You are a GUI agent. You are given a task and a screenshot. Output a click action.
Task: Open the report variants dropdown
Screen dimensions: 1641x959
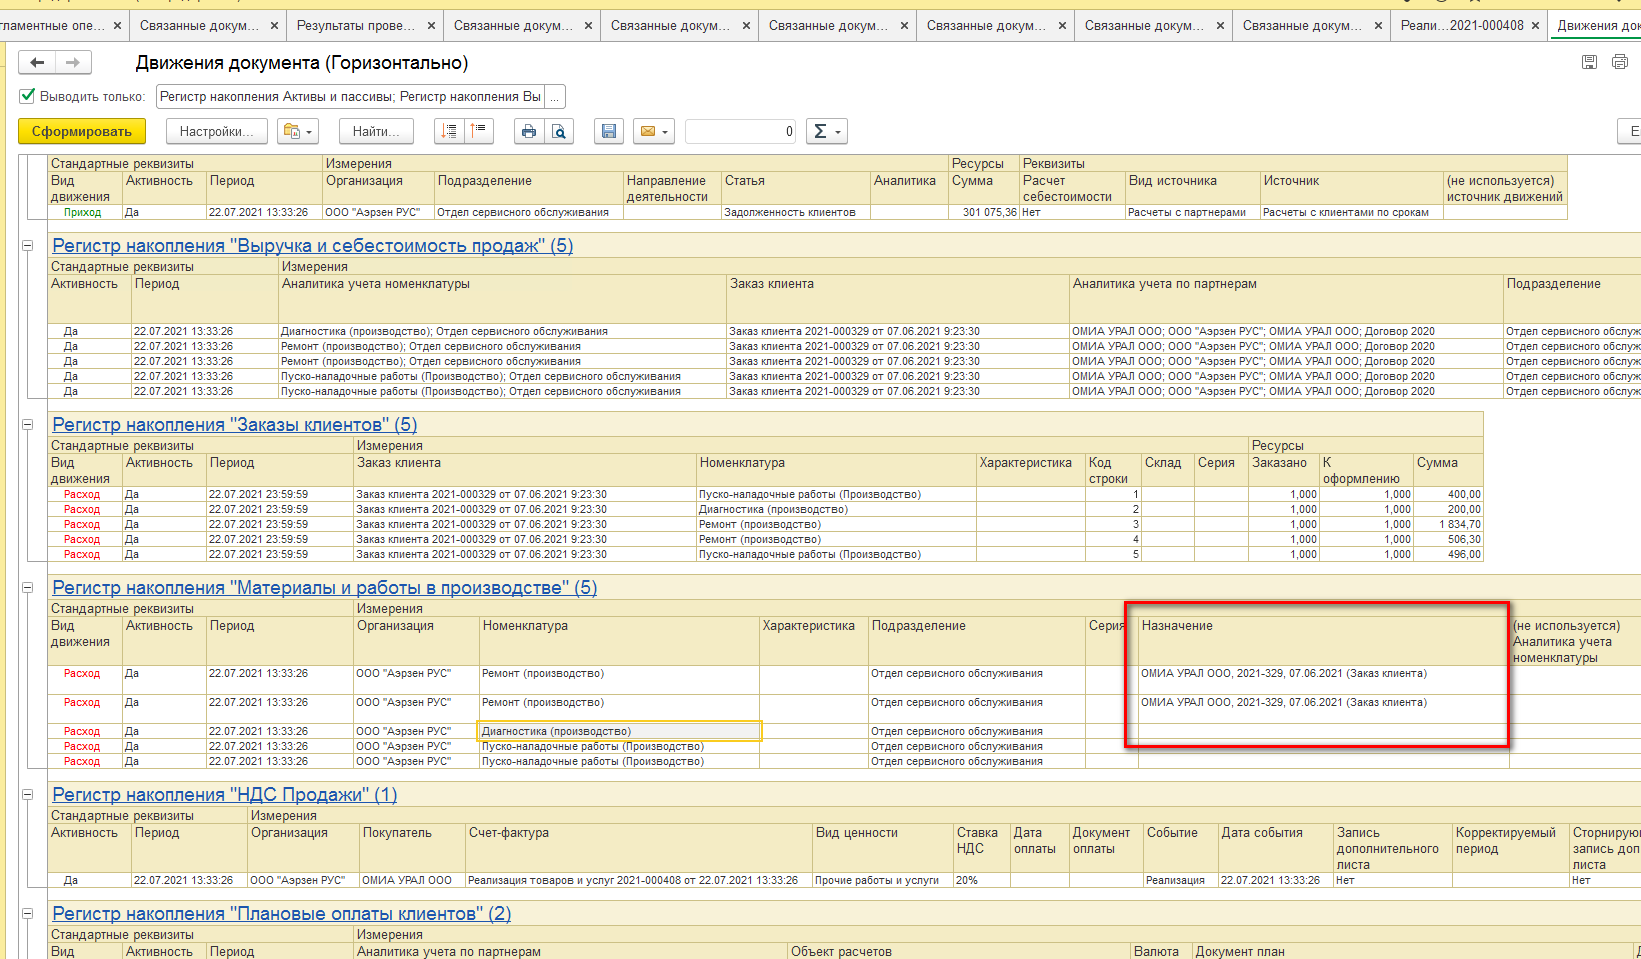[x=298, y=131]
